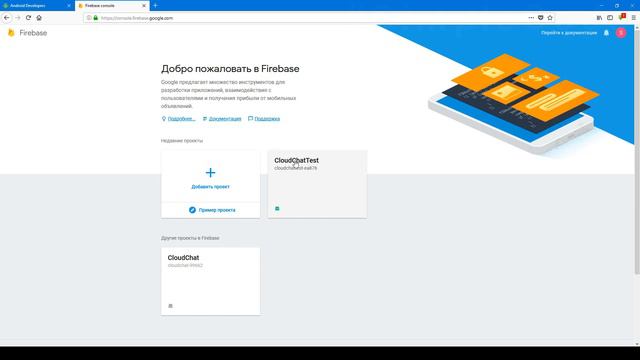The width and height of the screenshot is (640, 360).
Task: Click the extension shield icon with badge
Action: tap(622, 17)
